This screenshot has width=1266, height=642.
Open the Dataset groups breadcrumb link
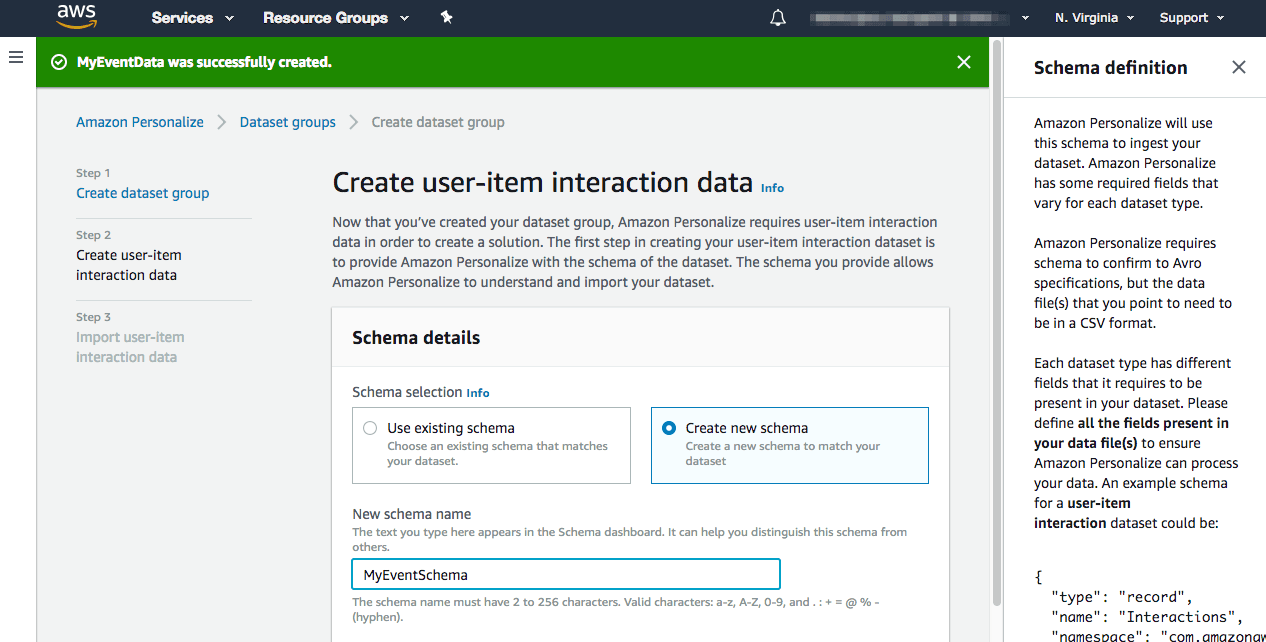click(x=287, y=121)
